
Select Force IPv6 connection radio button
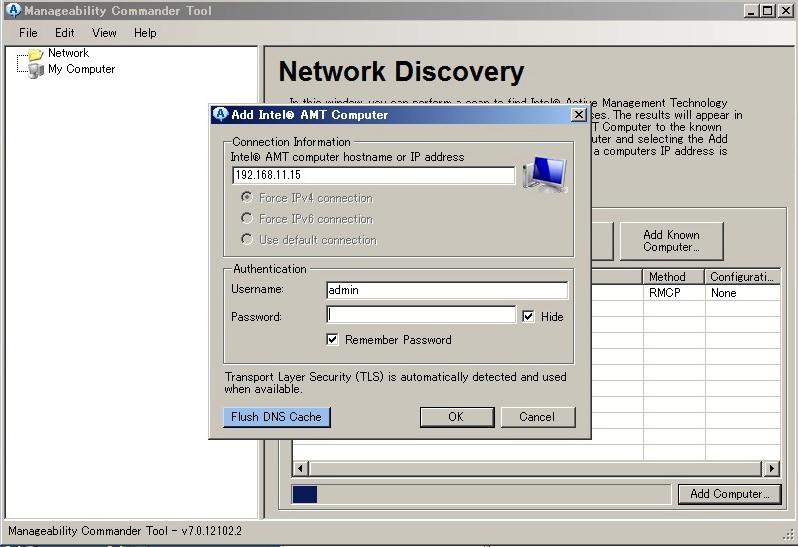(247, 218)
